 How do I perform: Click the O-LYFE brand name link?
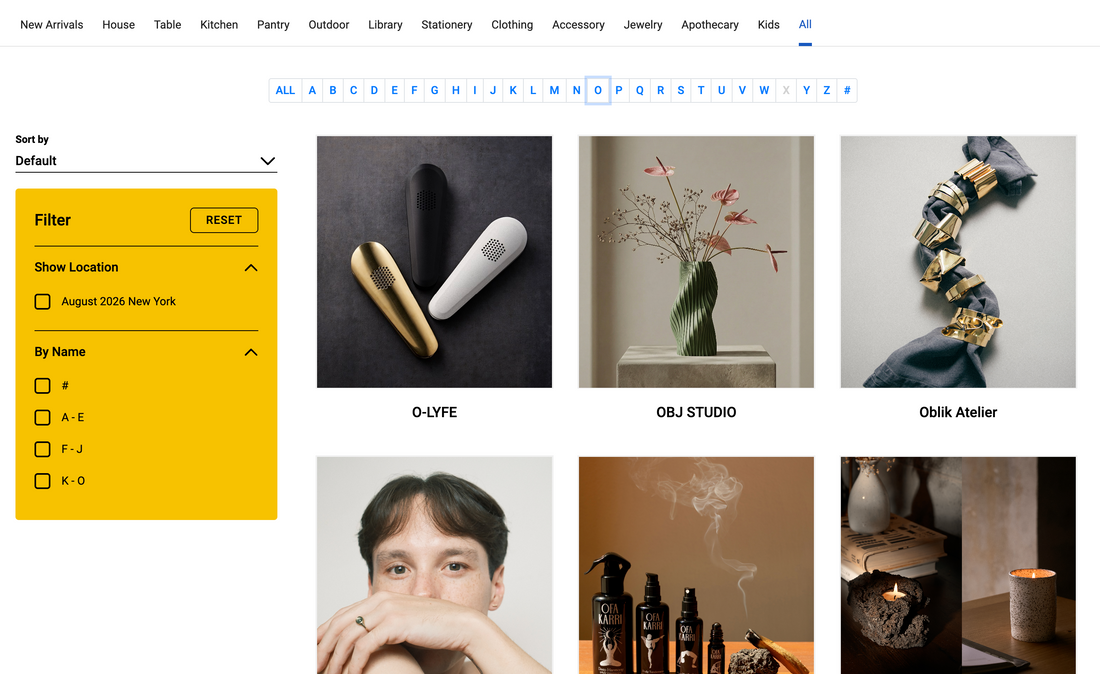[x=434, y=412]
